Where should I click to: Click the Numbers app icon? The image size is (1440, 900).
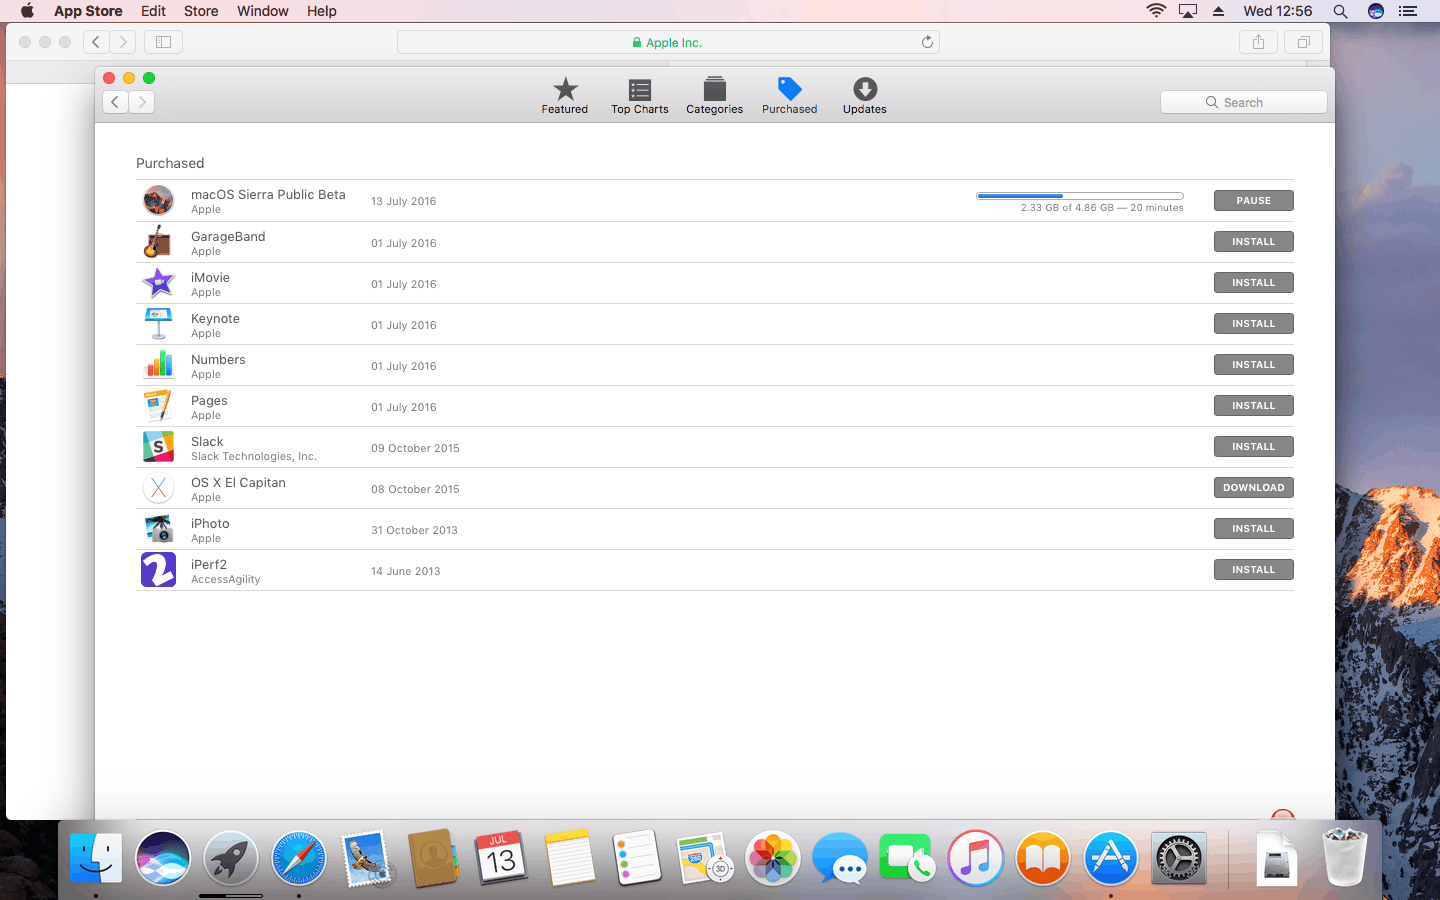tap(158, 365)
